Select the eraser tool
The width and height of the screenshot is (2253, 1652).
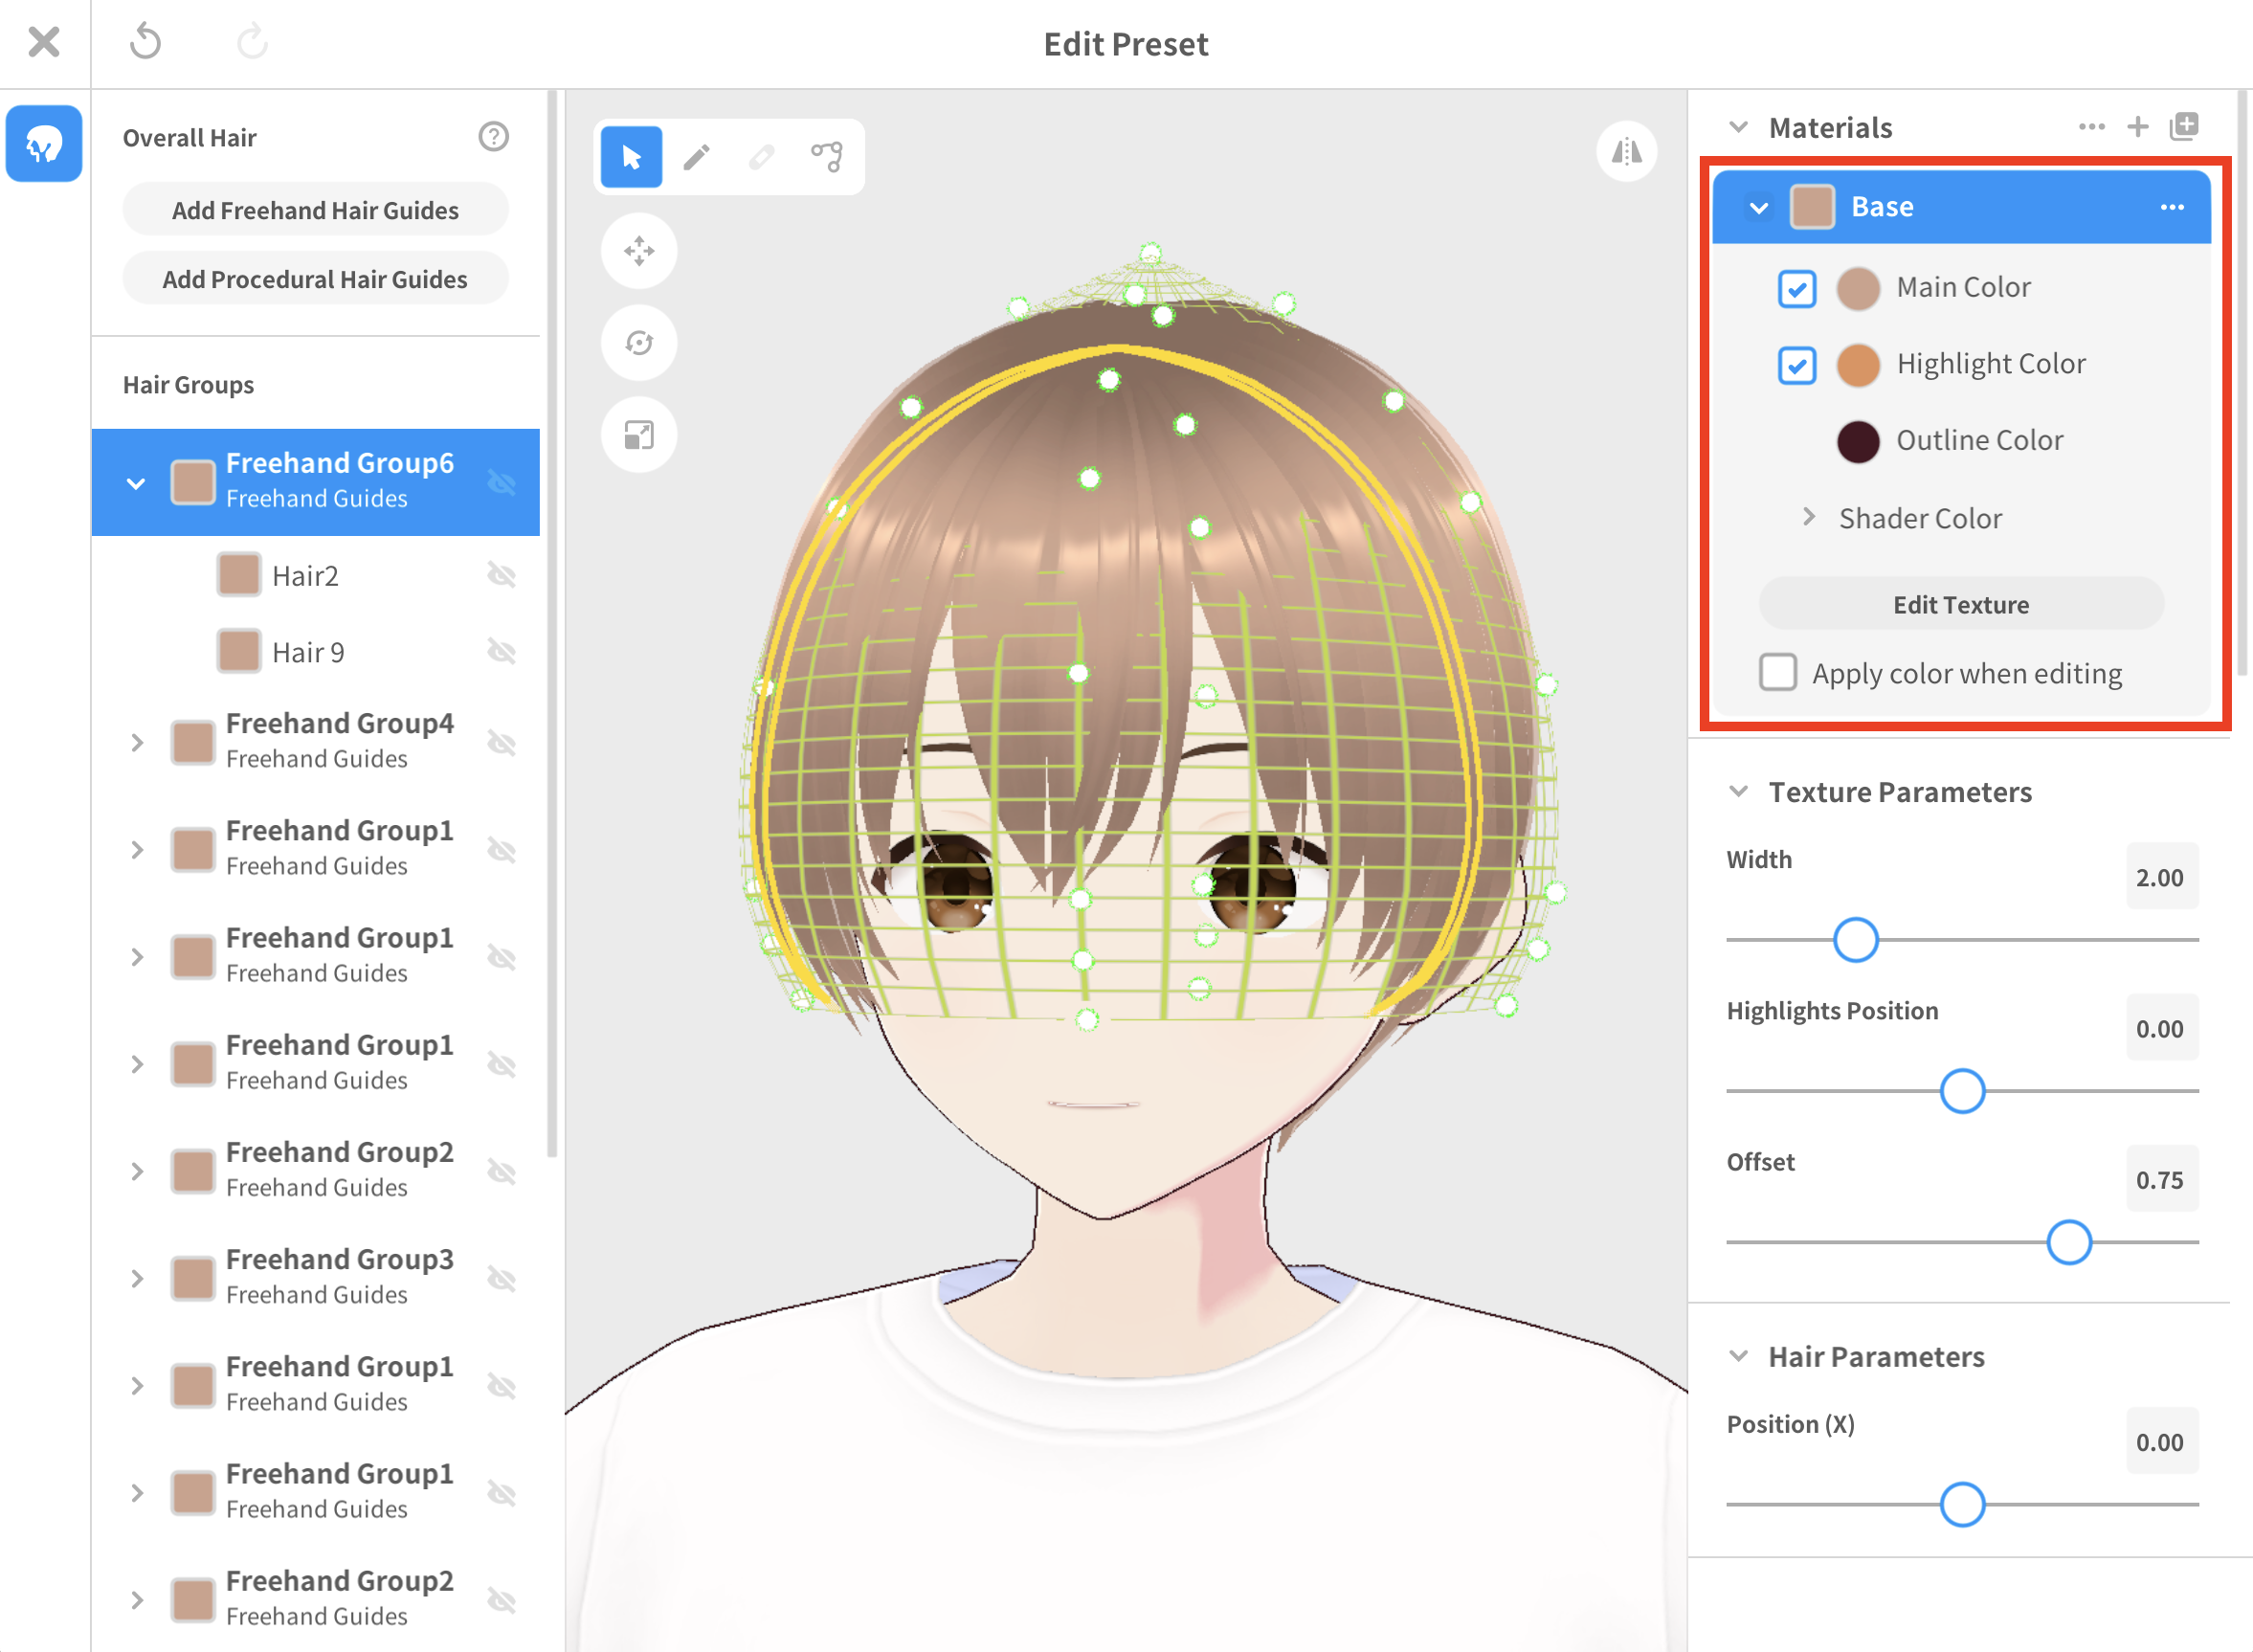pos(761,157)
